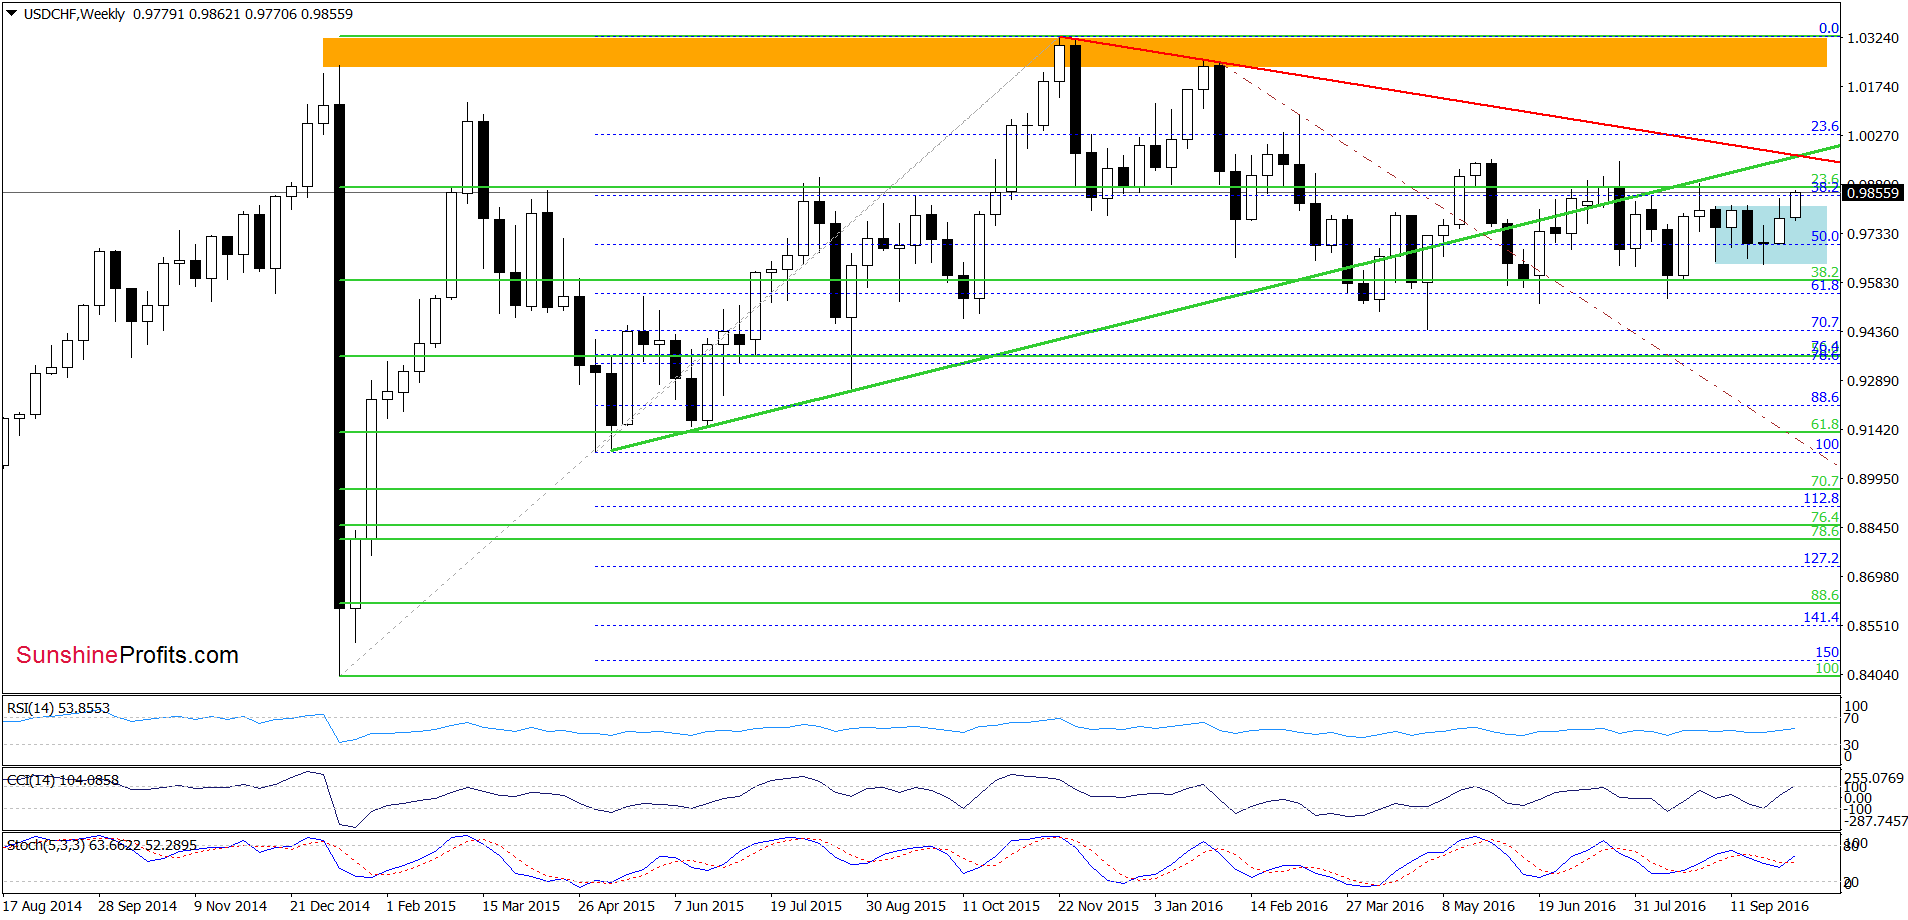This screenshot has width=1908, height=920.
Task: Click the 11 Oct 2015 date label
Action: tap(1001, 906)
